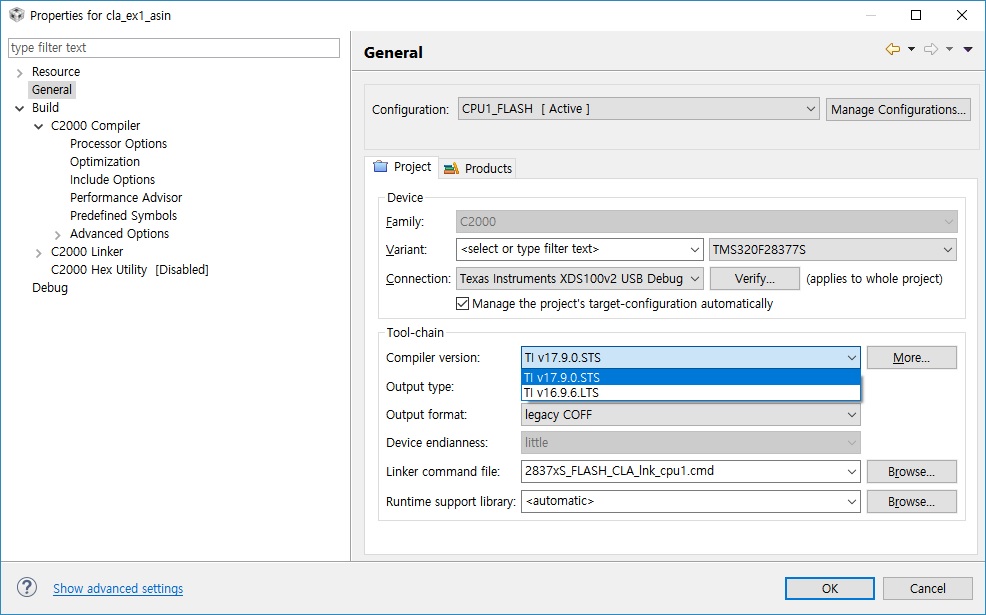
Task: Choose TI v16.9.6.LTS compiler version
Action: (x=562, y=393)
